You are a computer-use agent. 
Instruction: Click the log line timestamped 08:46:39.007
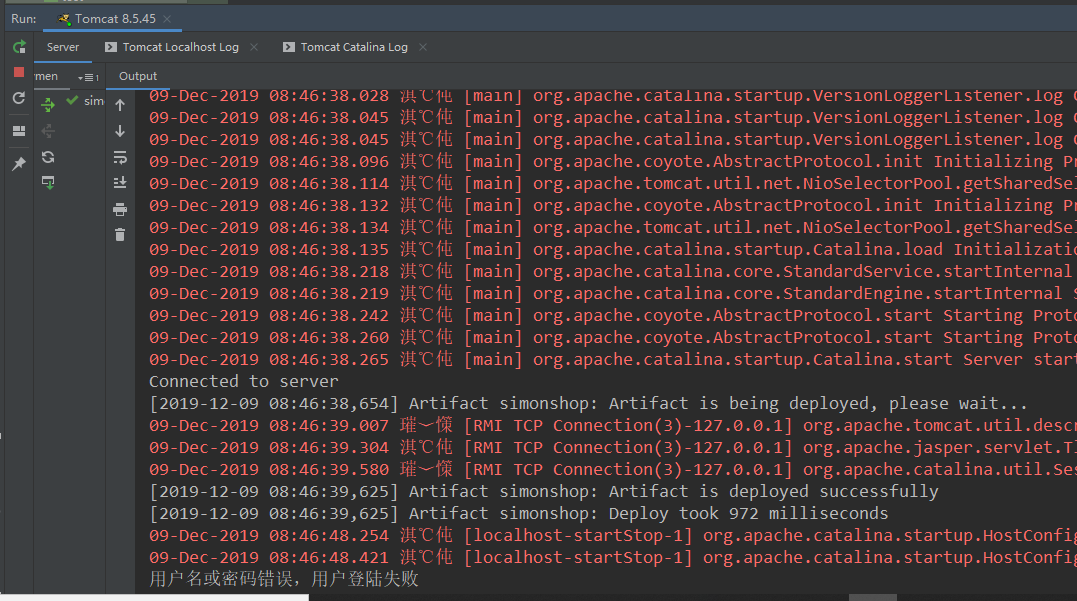point(613,425)
